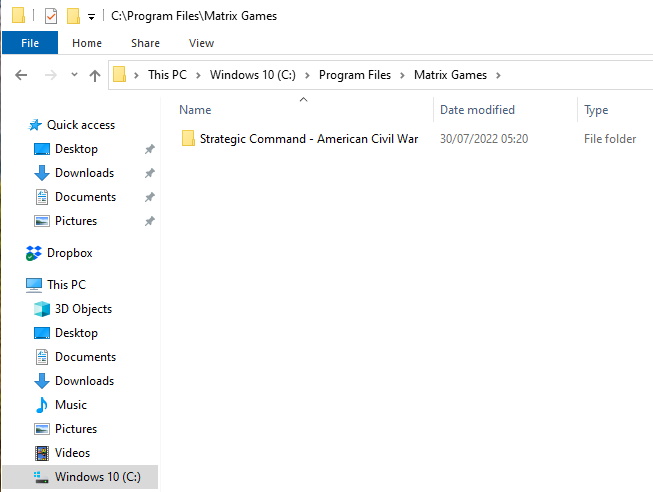Screen dimensions: 653x492
Task: Click the Videos film strip icon
Action: [x=42, y=453]
